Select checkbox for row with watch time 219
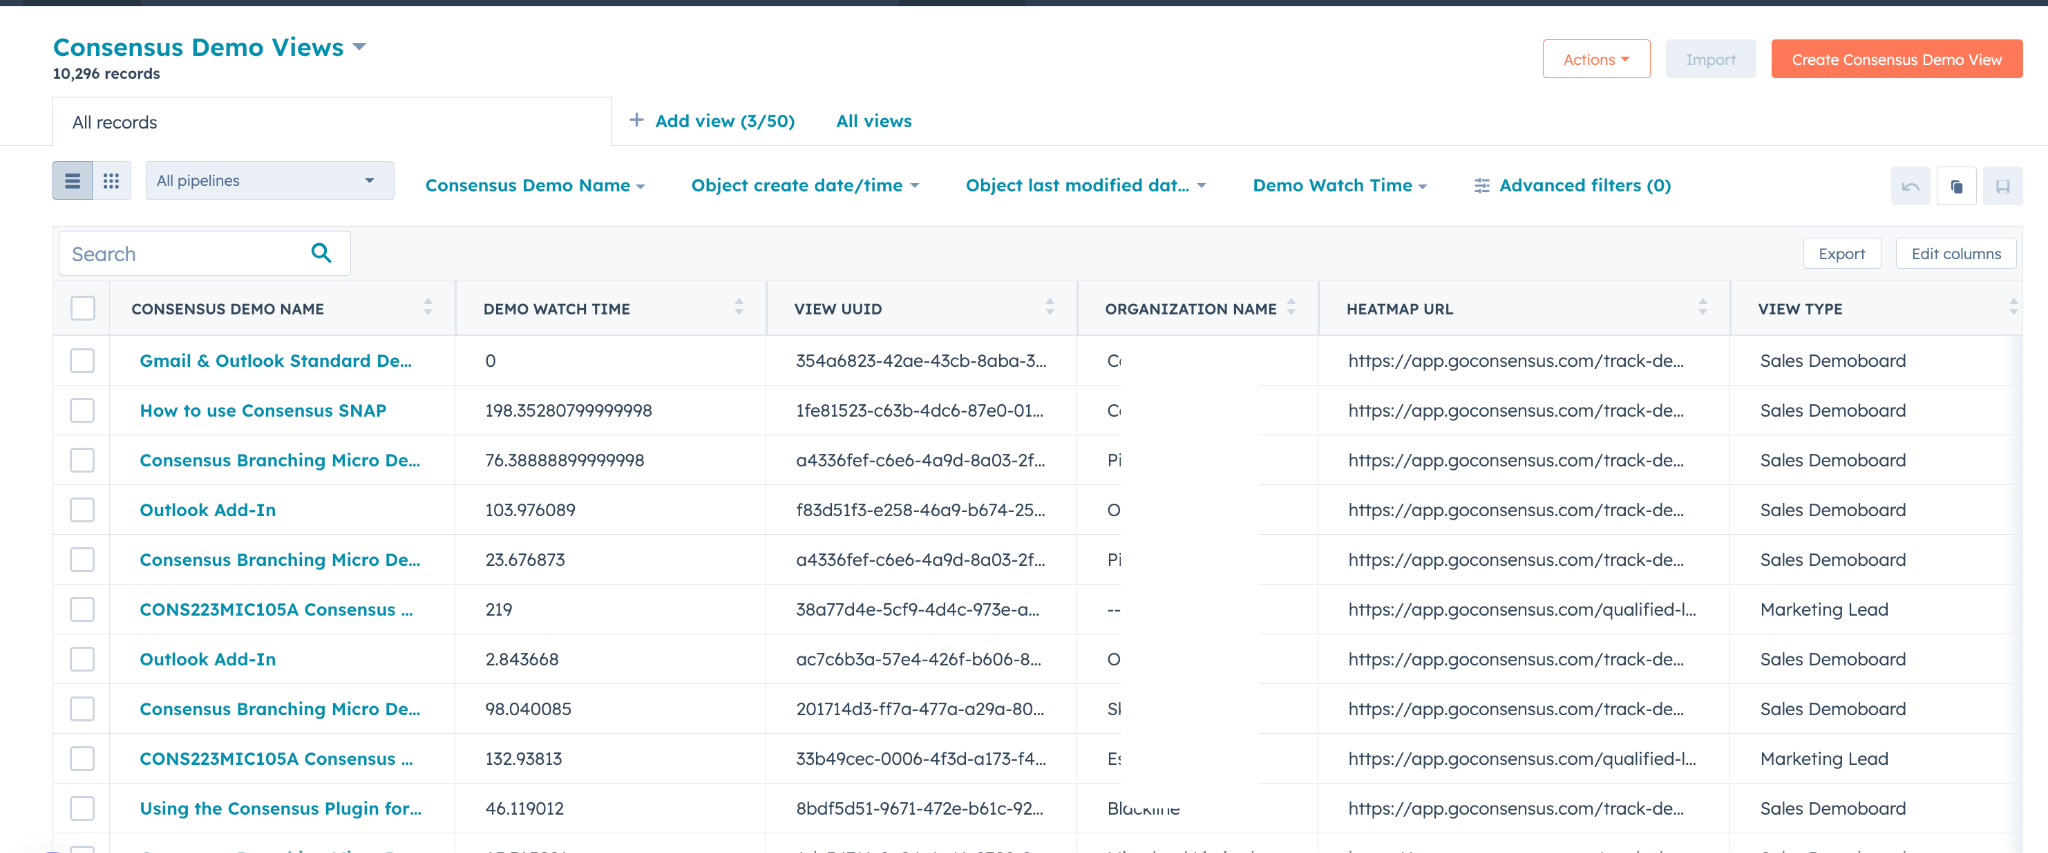Screen dimensions: 2048x853 point(83,609)
